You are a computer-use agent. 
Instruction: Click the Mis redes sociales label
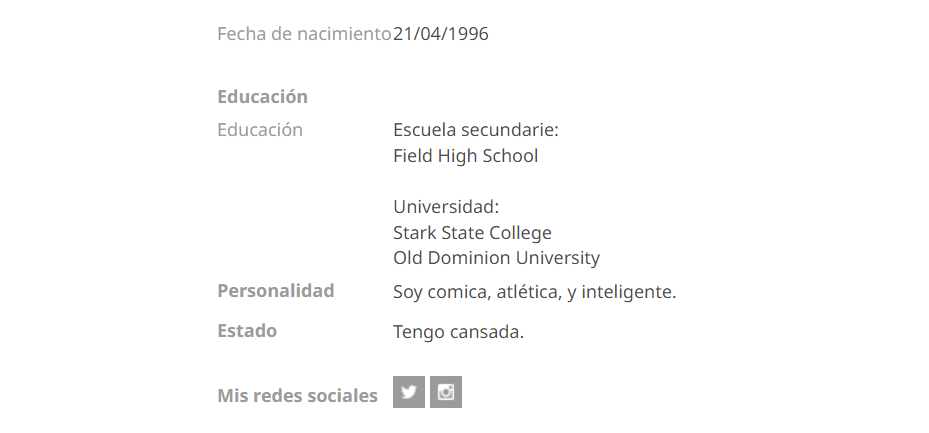point(297,396)
